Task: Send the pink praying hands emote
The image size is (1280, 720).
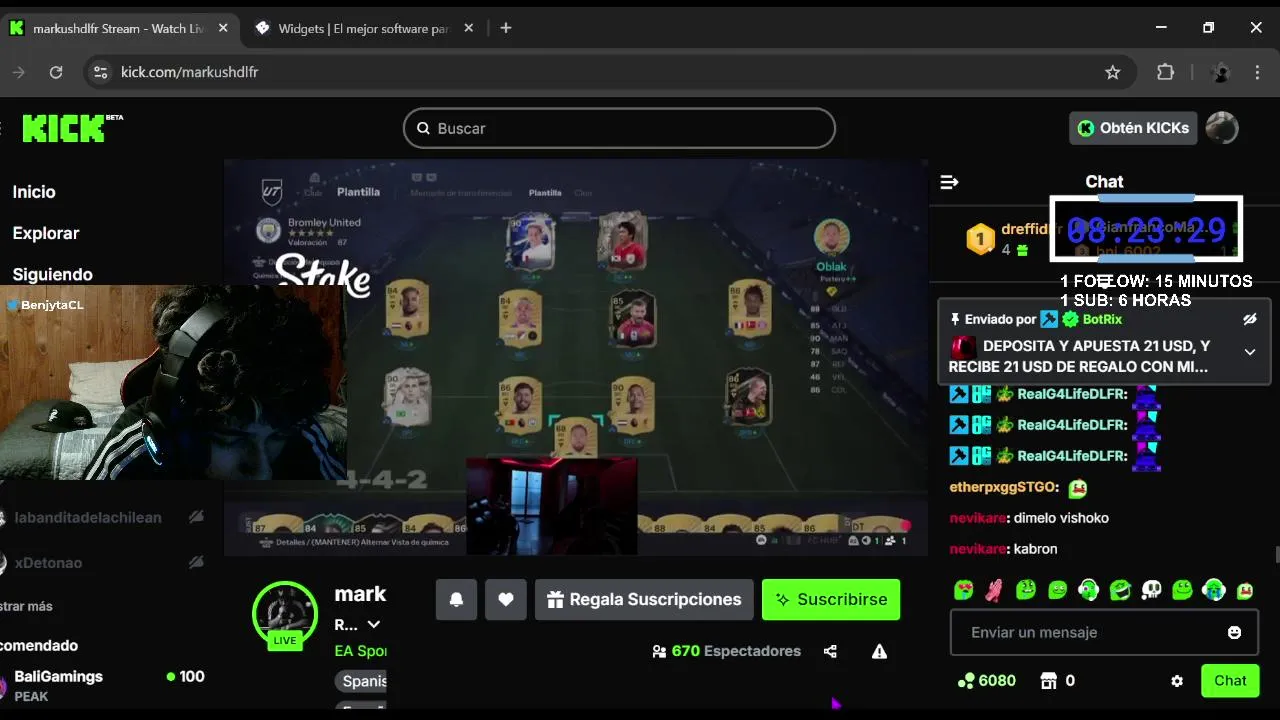Action: pyautogui.click(x=994, y=590)
